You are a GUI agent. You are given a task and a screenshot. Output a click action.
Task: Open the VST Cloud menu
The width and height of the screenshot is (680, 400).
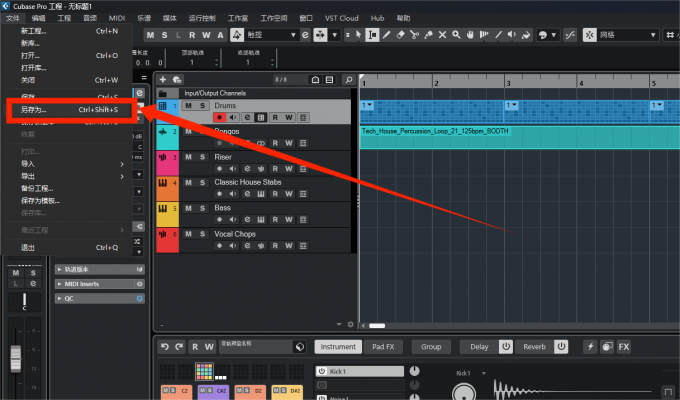tap(342, 18)
